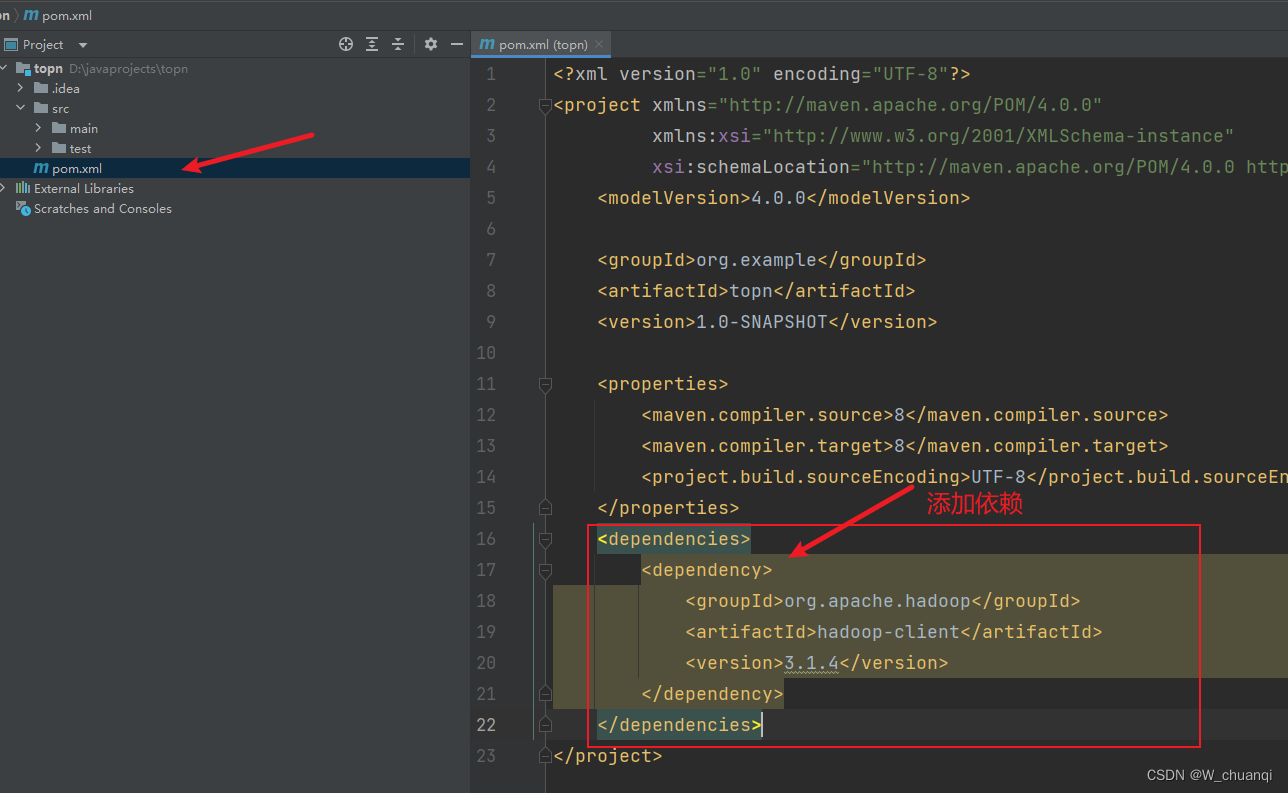Click the Maven icon in the breadcrumb bar
This screenshot has height=793, width=1288.
pos(31,15)
